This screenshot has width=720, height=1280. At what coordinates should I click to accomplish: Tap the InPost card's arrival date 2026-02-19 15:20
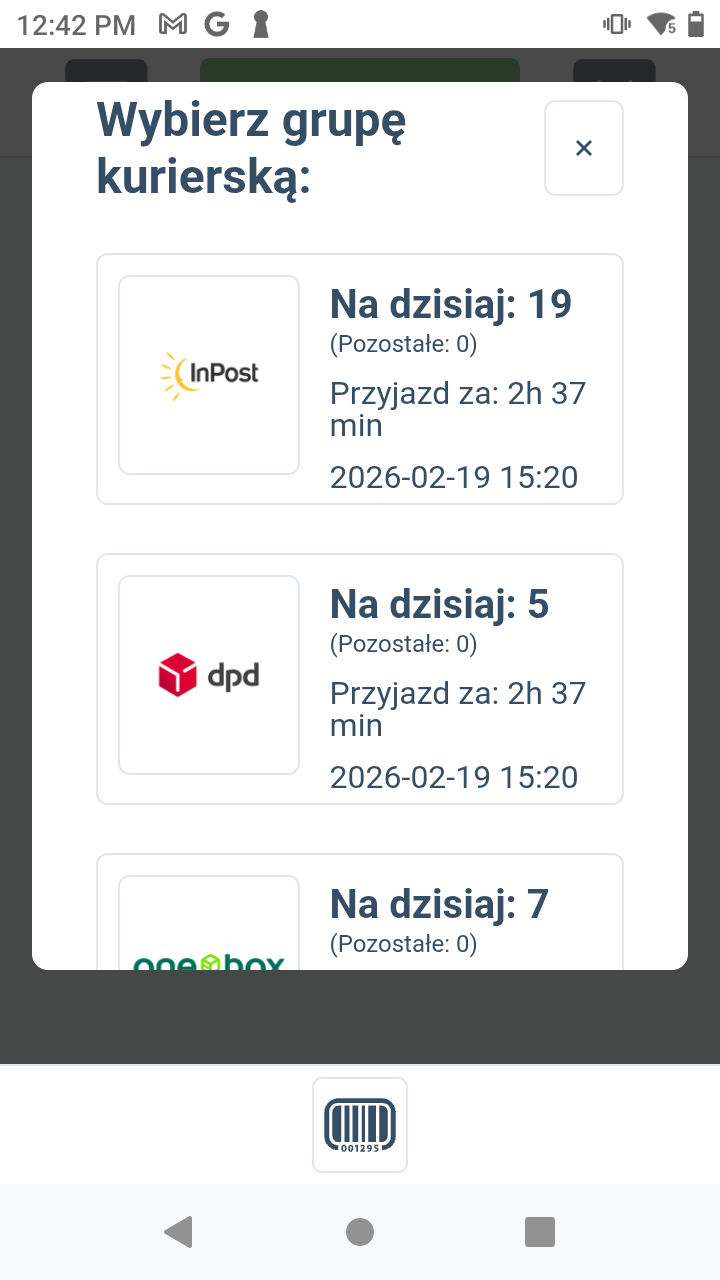point(454,477)
